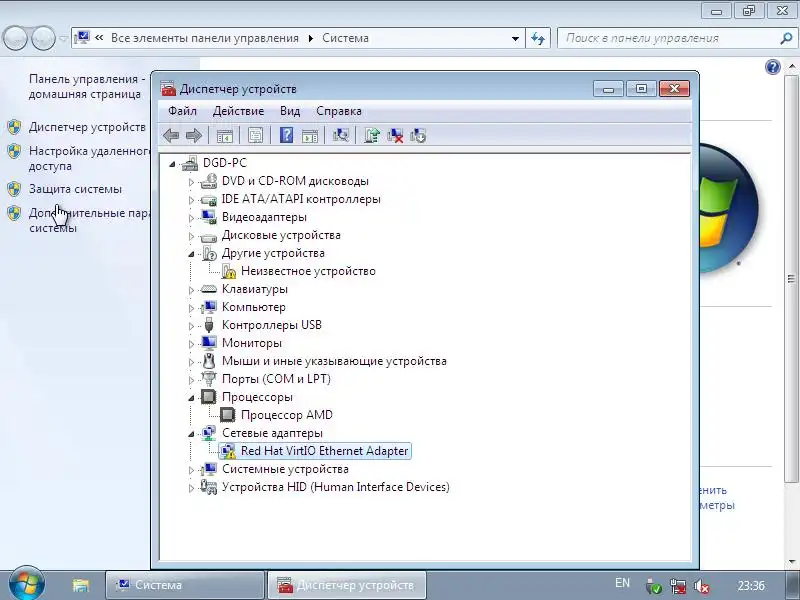Select the Мониторы tree row
800x600 pixels.
(252, 343)
